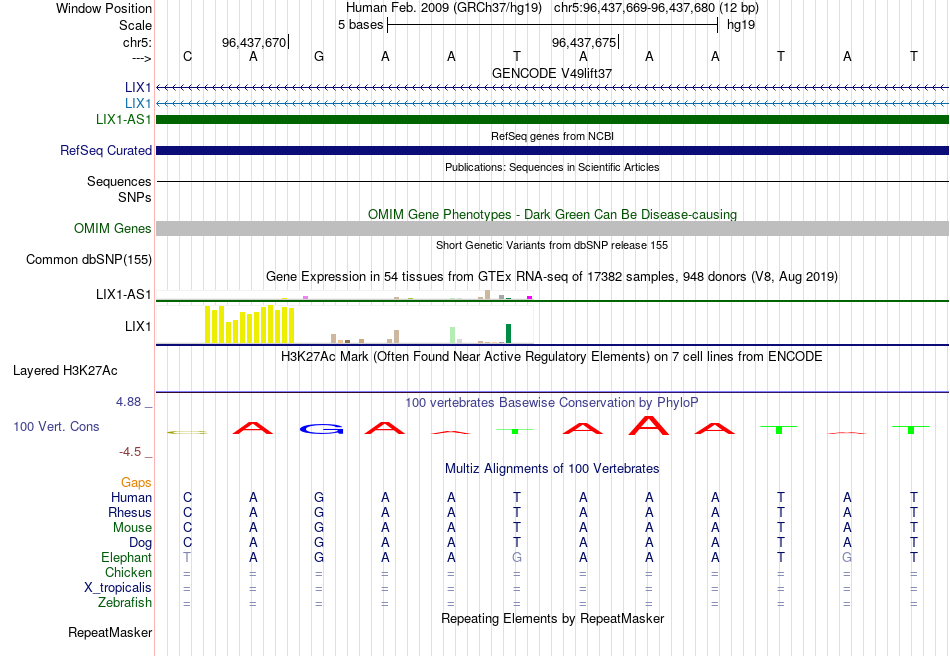
Task: Click the green LIX1-AS1 GENCODE label
Action: click(124, 119)
